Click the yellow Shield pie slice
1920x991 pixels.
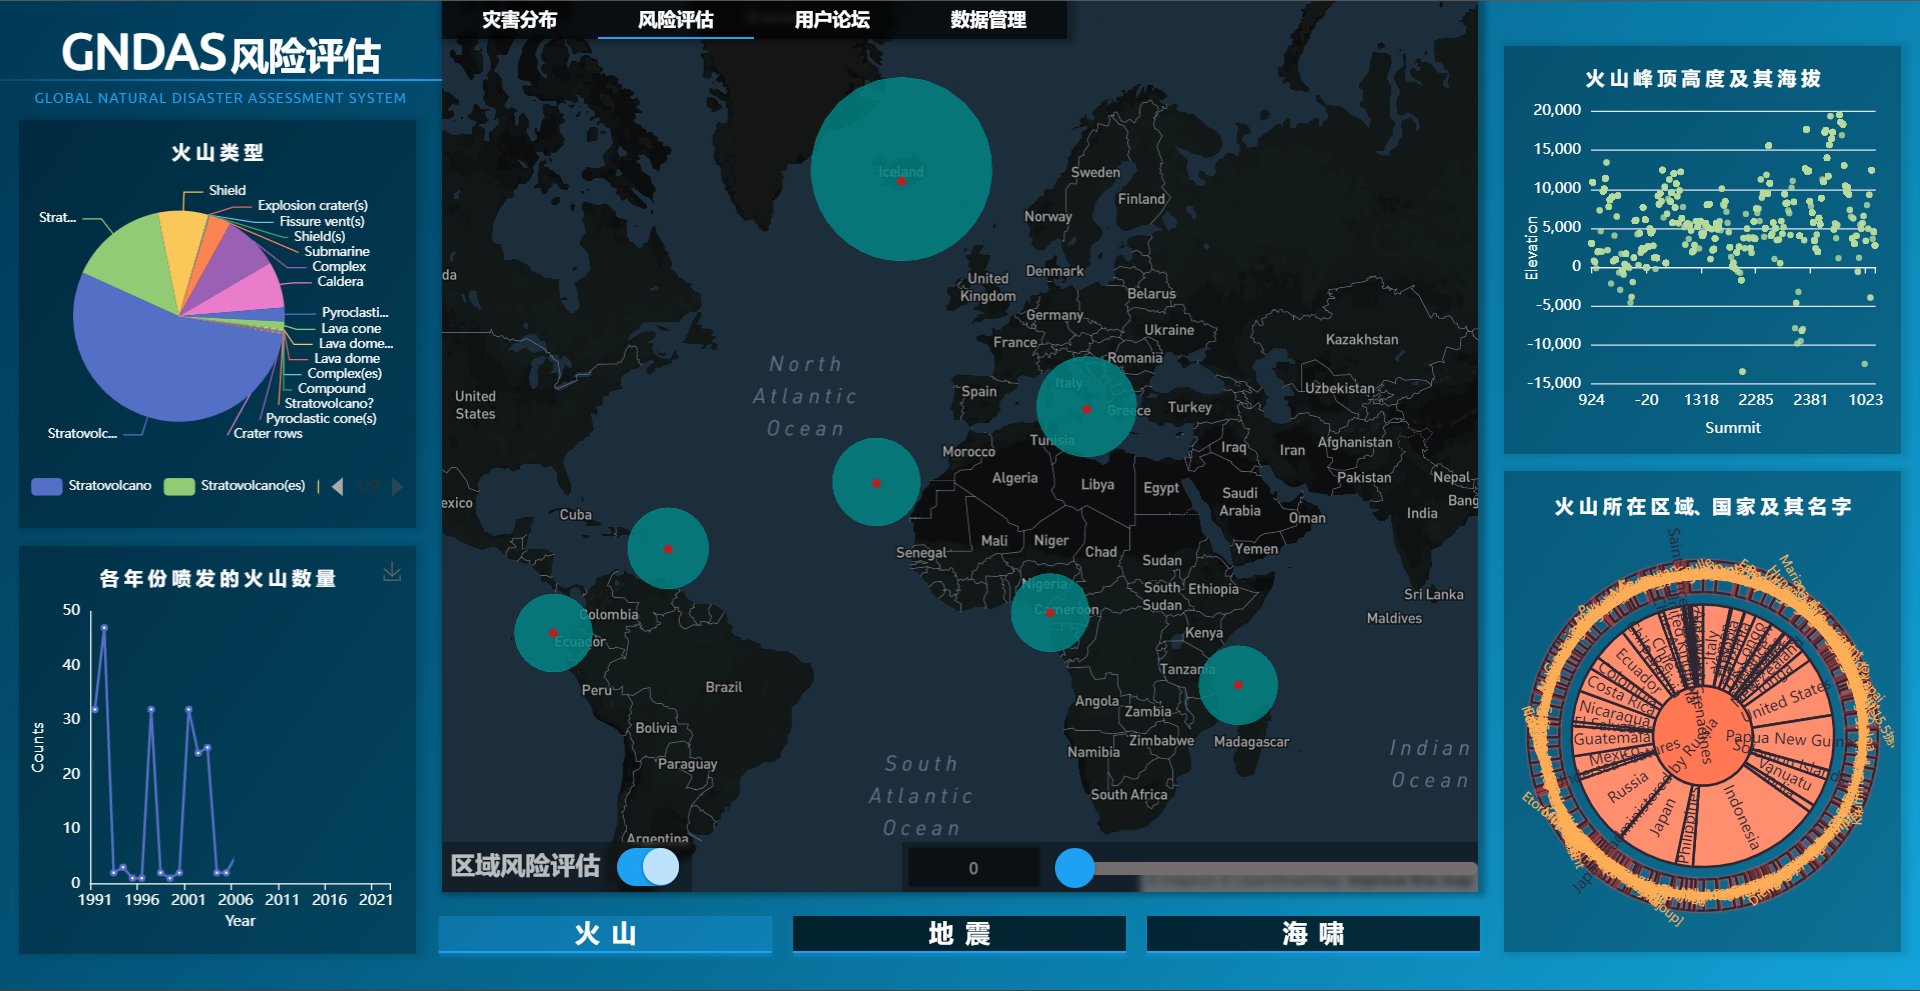182,250
